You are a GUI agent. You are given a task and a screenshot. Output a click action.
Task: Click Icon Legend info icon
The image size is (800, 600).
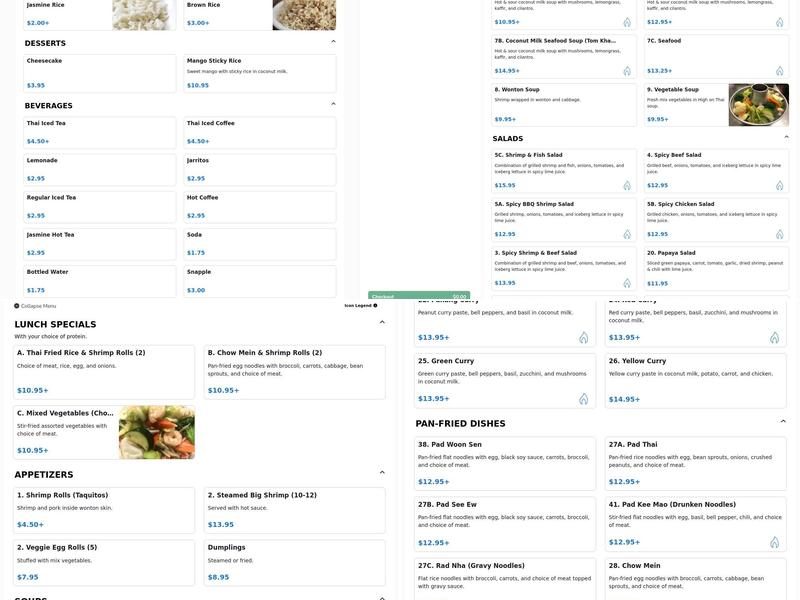[x=375, y=305]
